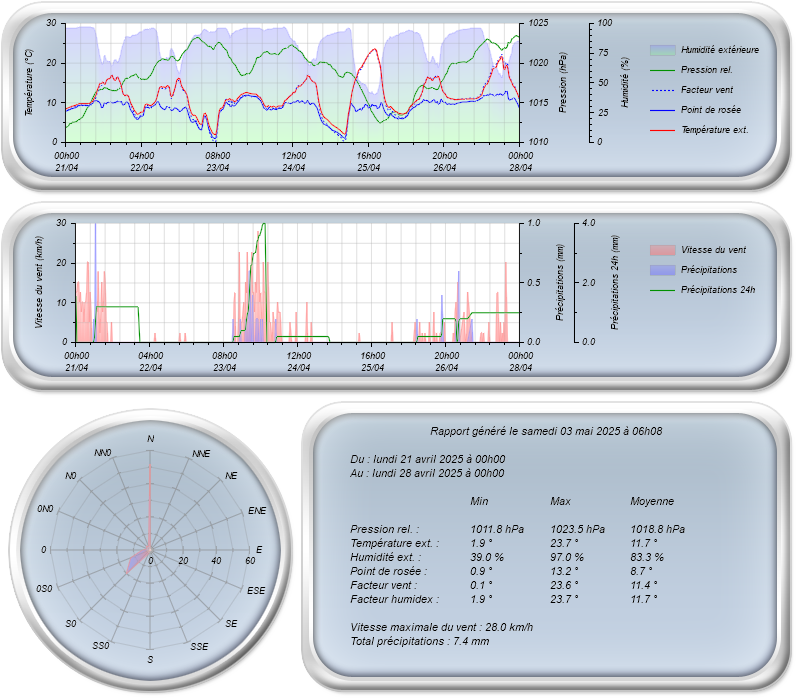
Task: Click the 'Pression (hPa)' axis title
Action: pyautogui.click(x=562, y=82)
